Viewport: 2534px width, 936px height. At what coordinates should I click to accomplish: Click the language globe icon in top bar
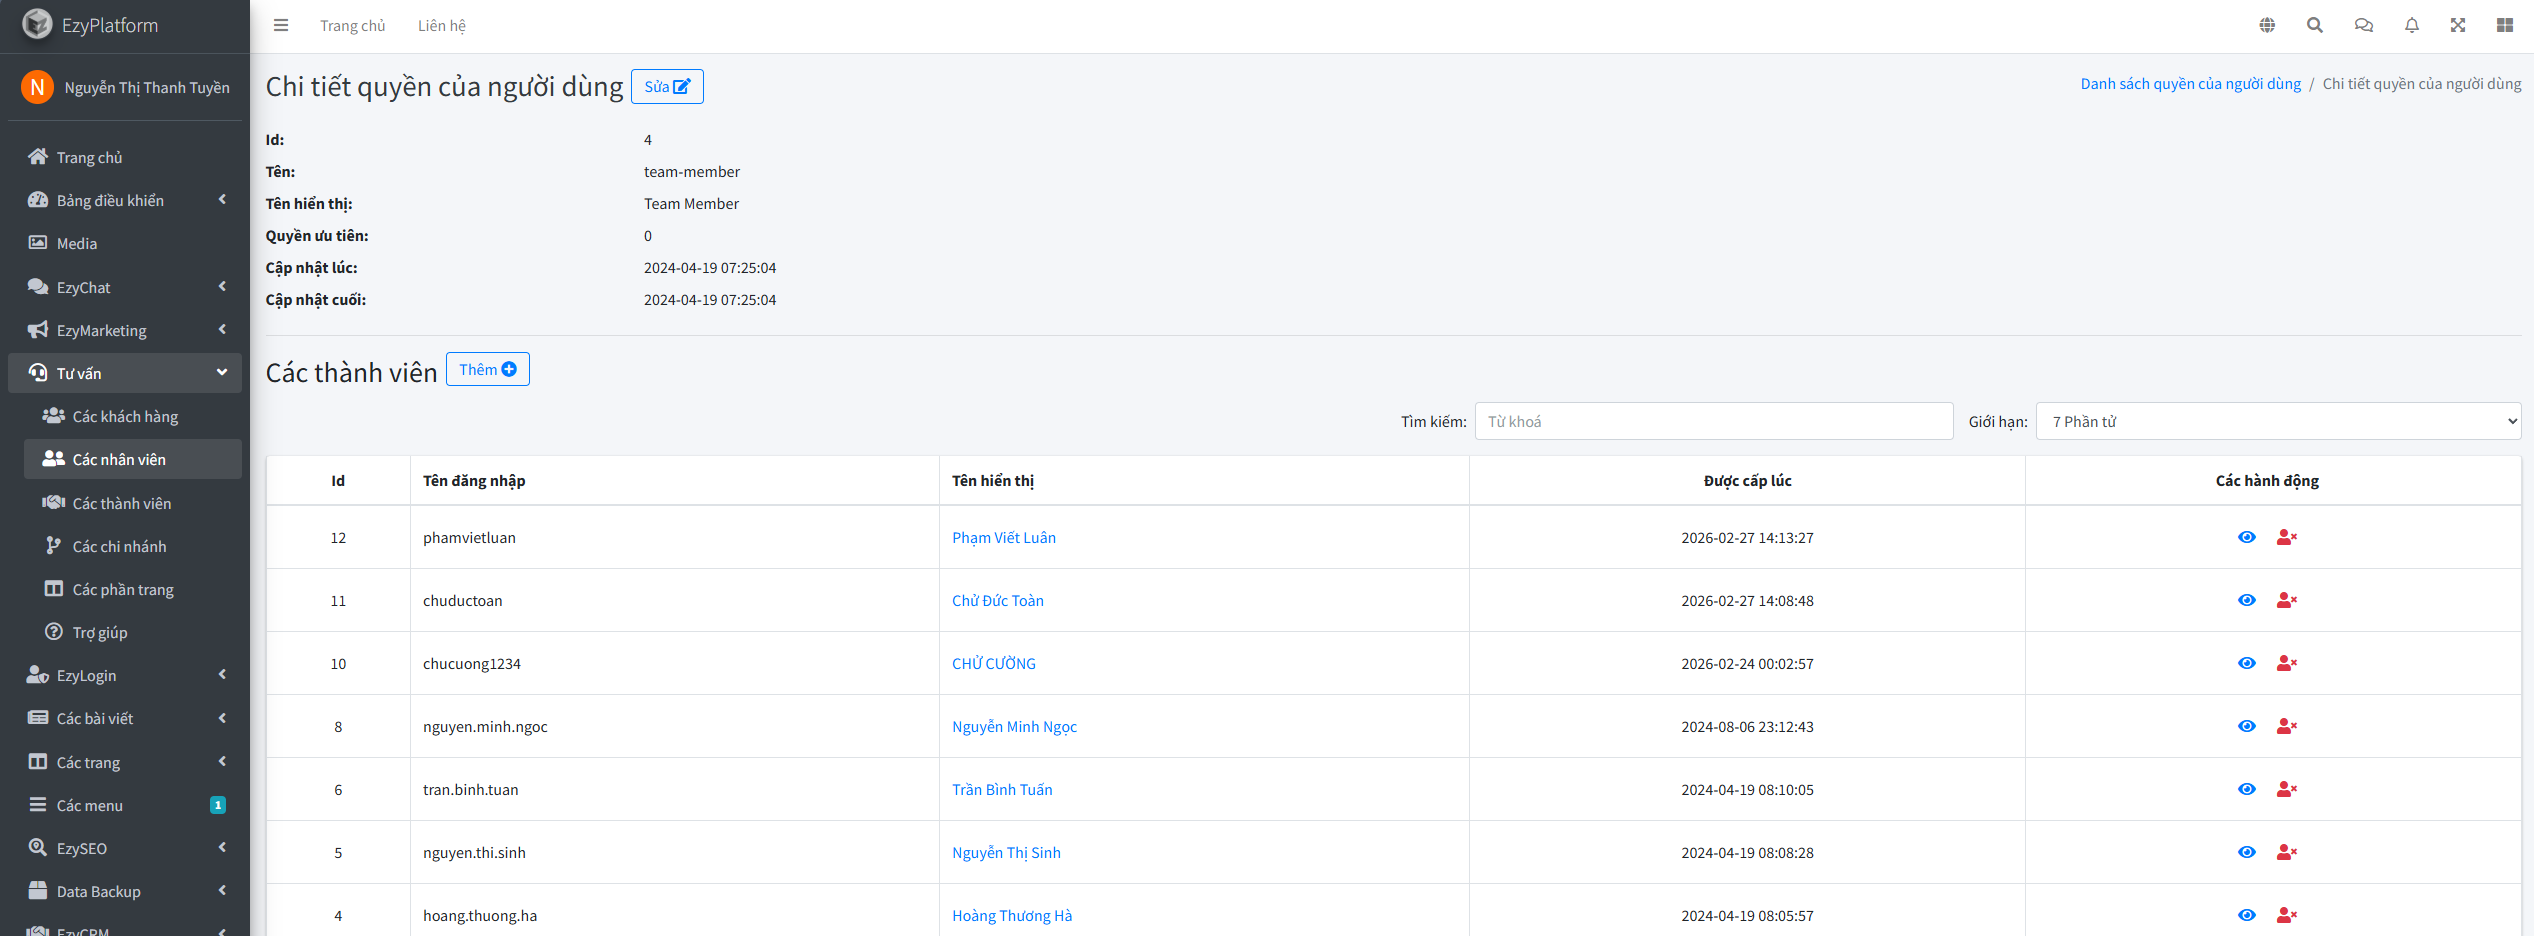click(2267, 26)
